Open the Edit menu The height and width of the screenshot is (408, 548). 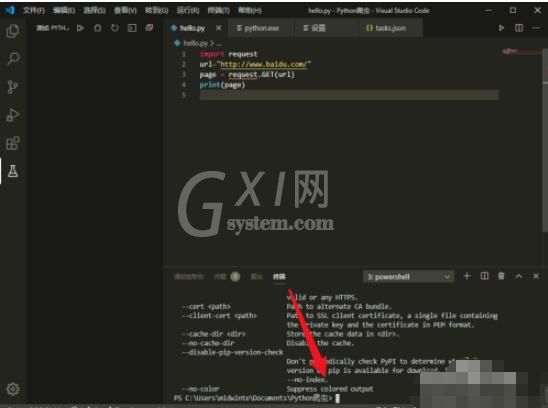tap(64, 10)
